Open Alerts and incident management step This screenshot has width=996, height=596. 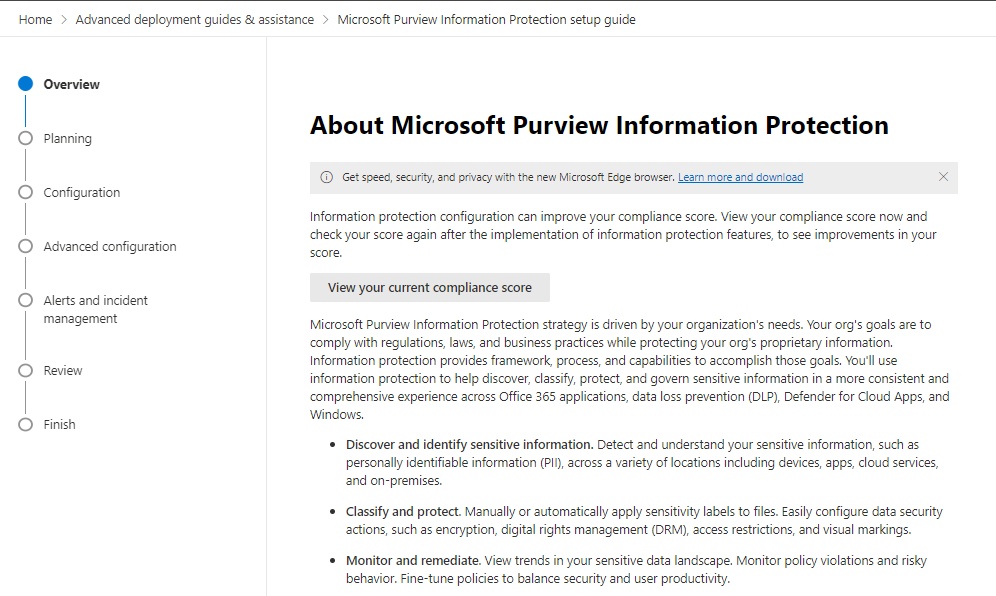(x=95, y=309)
